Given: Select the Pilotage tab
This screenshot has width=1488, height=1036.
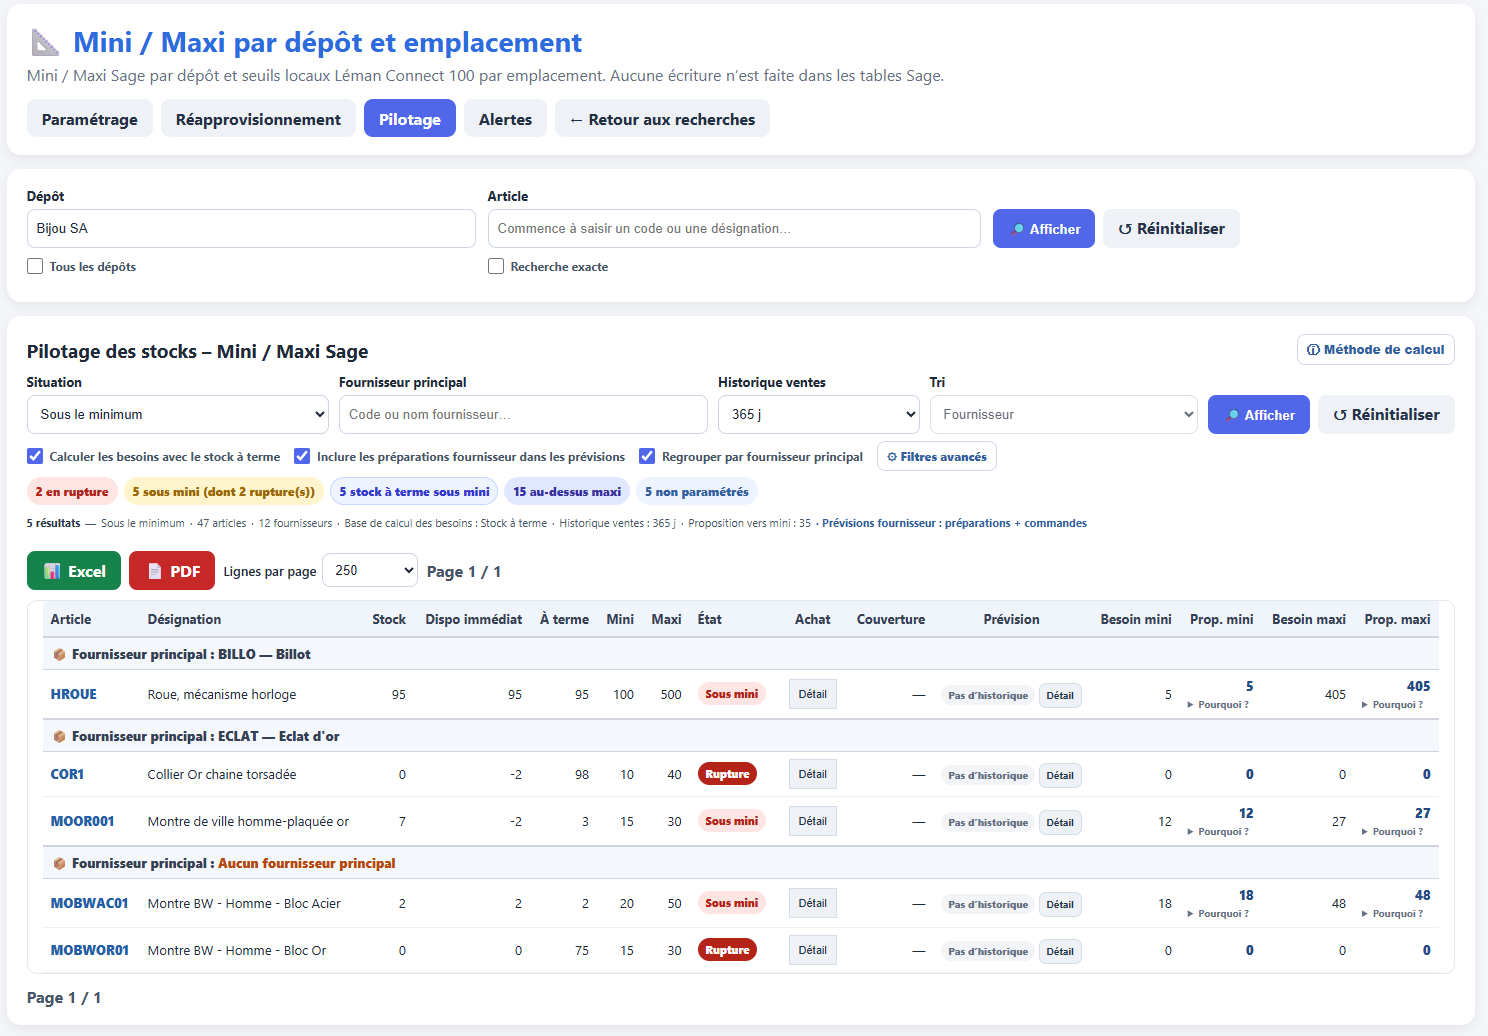Looking at the screenshot, I should coord(410,119).
